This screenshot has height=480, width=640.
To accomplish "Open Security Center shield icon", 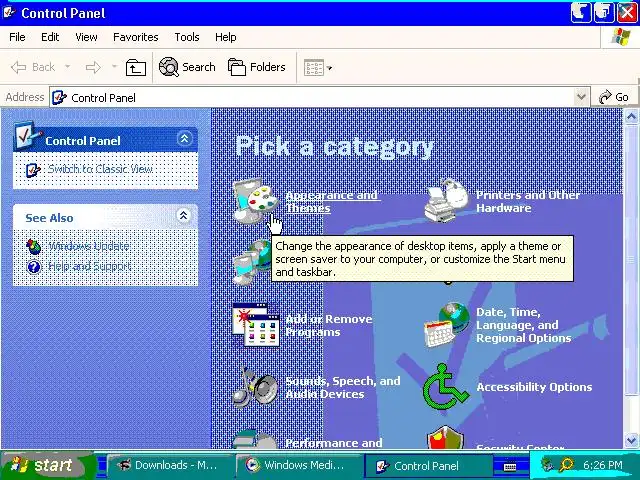I will tap(446, 438).
